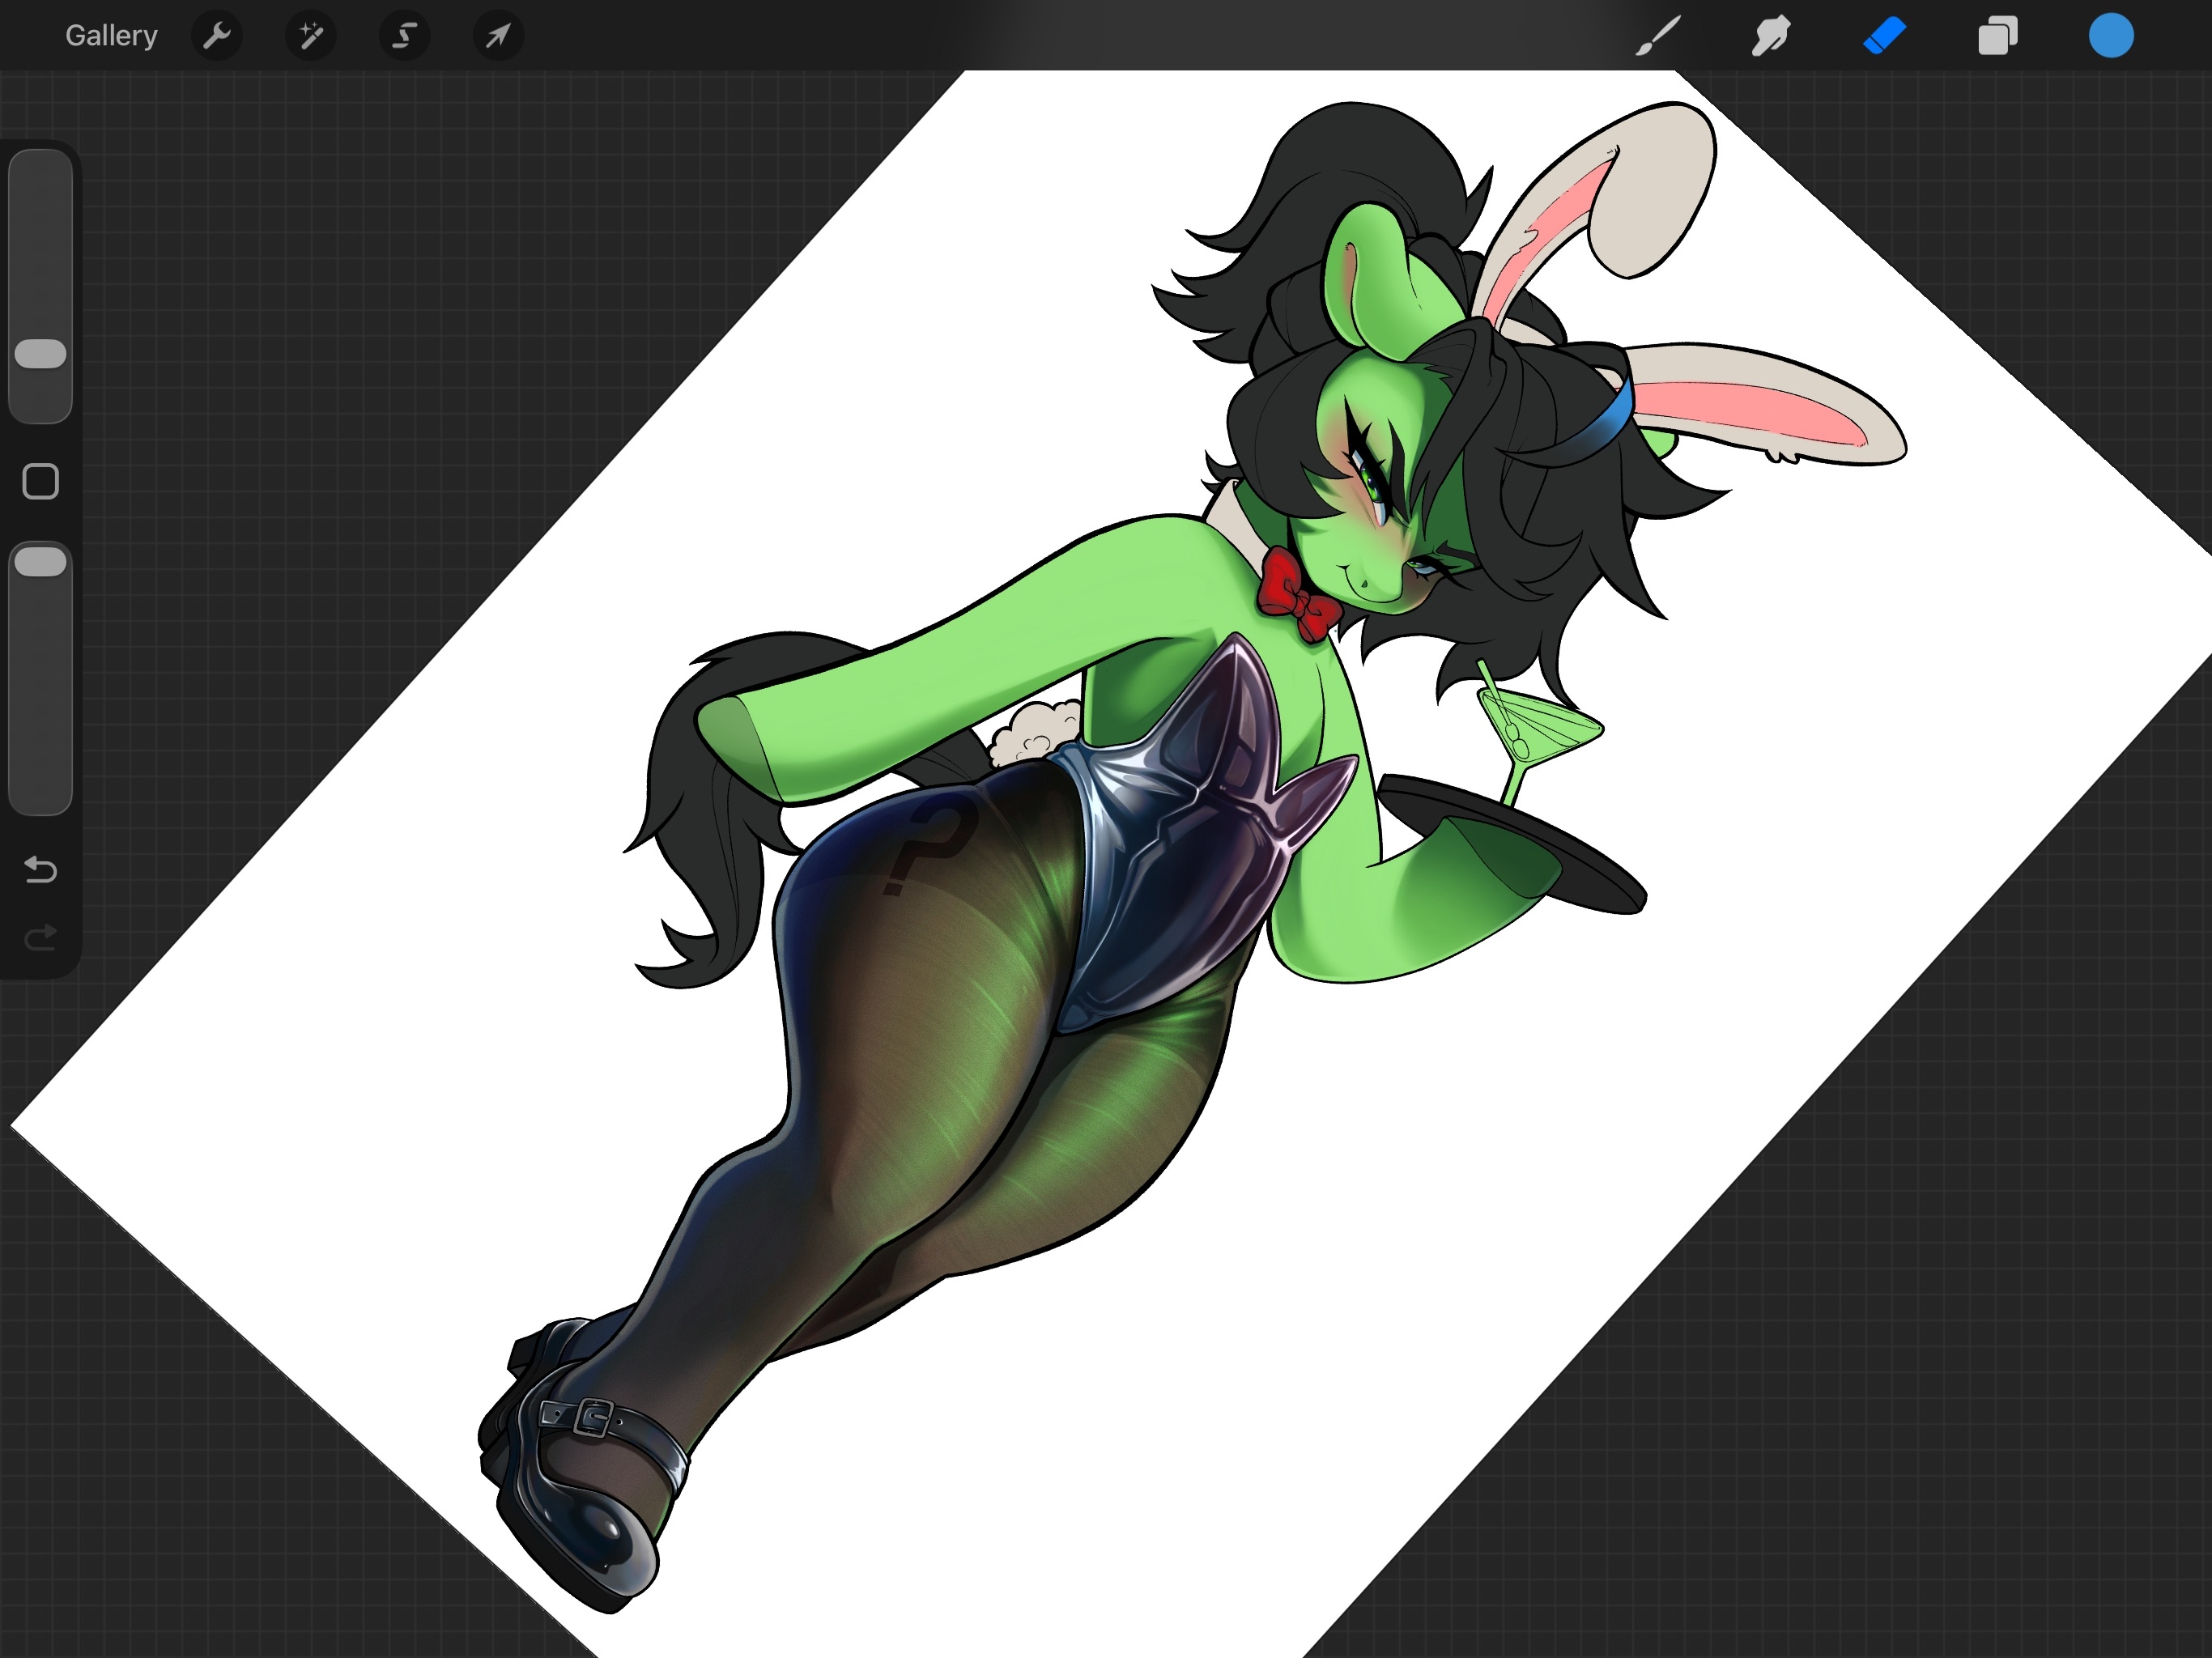Select the blue Eraser tool
The width and height of the screenshot is (2212, 1658).
click(1884, 36)
